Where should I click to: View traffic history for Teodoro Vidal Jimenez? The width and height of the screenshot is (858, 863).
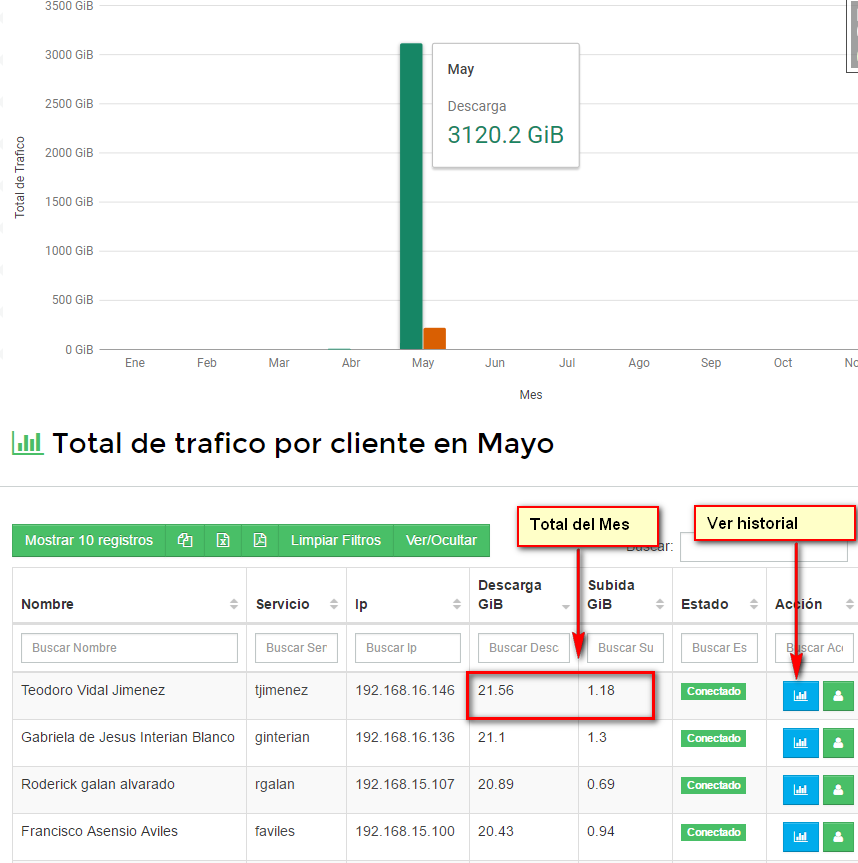click(x=800, y=691)
